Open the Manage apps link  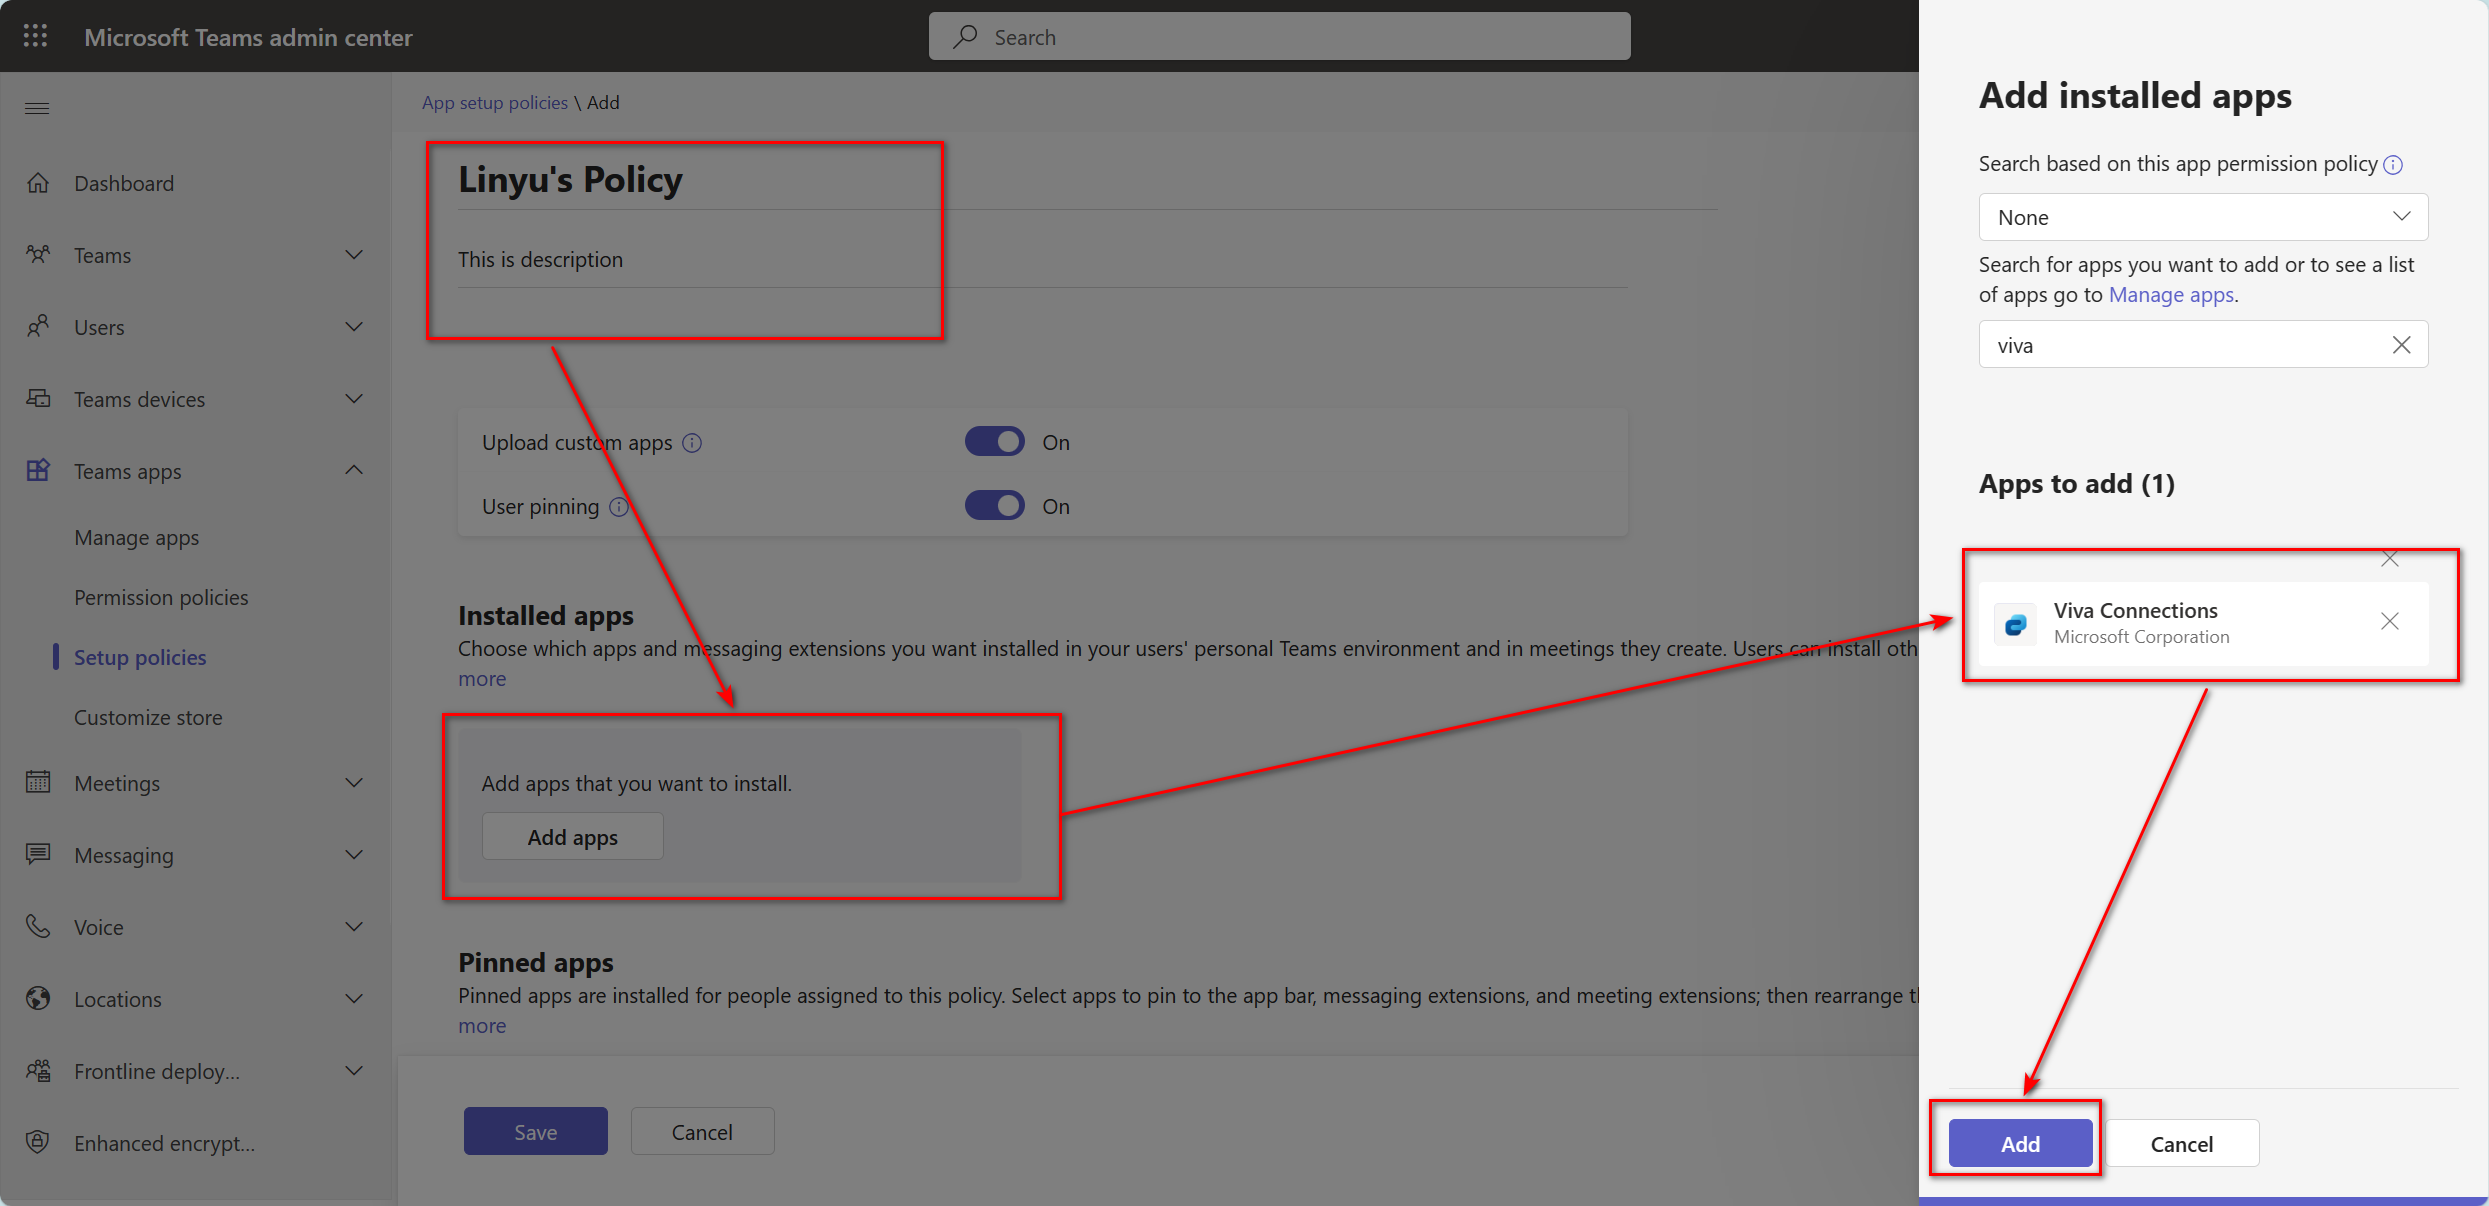click(2171, 294)
